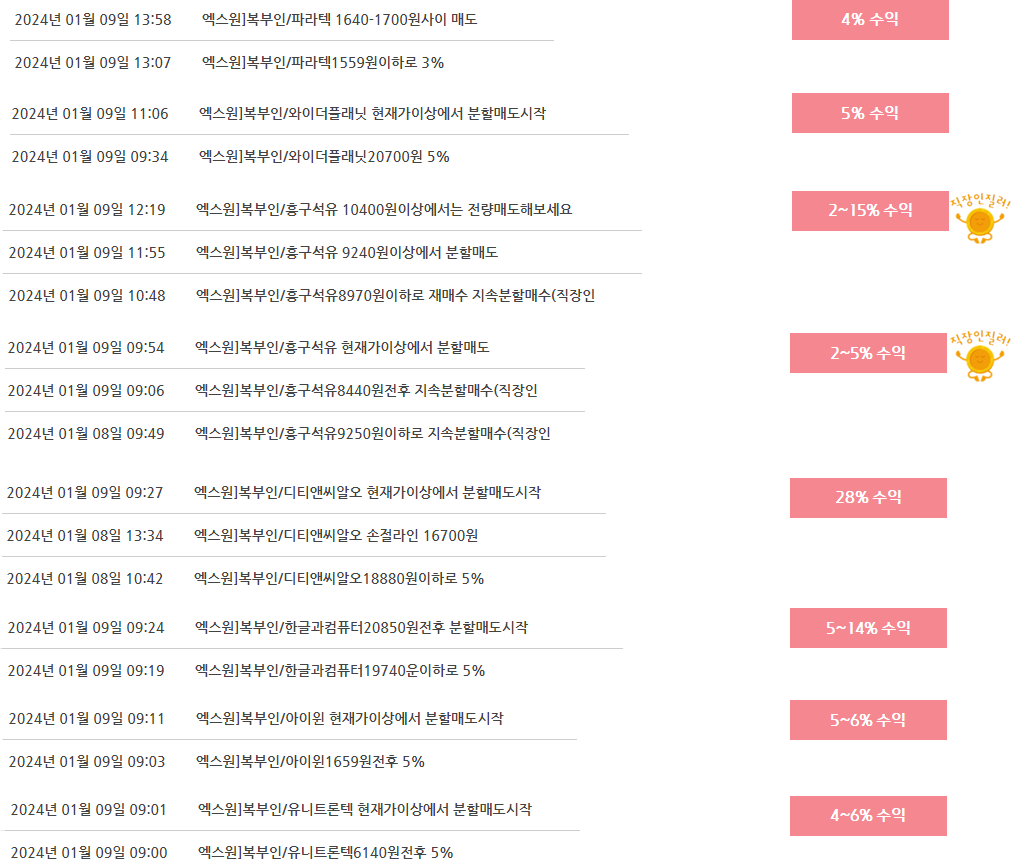Open 흥구석유 10400원이상에서는 전량매도해보세요 entry

pos(384,209)
